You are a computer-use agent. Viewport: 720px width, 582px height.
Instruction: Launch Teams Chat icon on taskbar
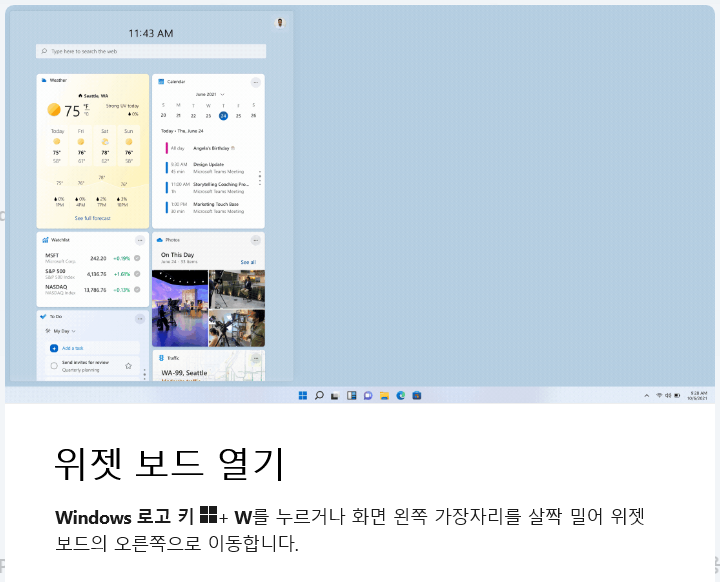pyautogui.click(x=368, y=396)
